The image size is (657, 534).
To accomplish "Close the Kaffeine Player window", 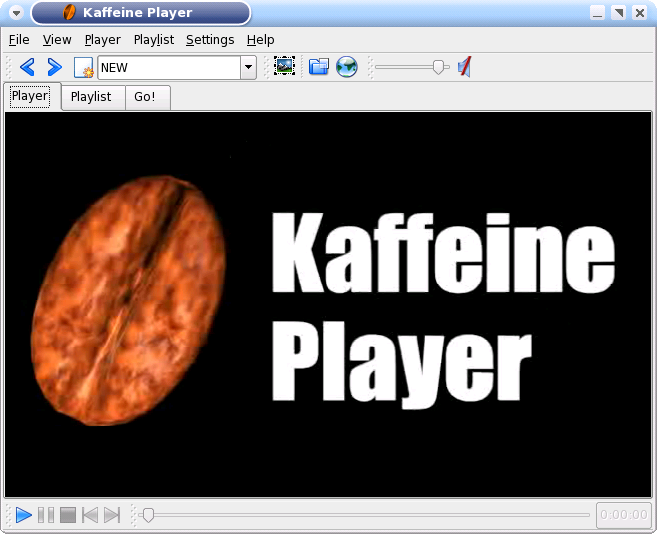I will (640, 13).
